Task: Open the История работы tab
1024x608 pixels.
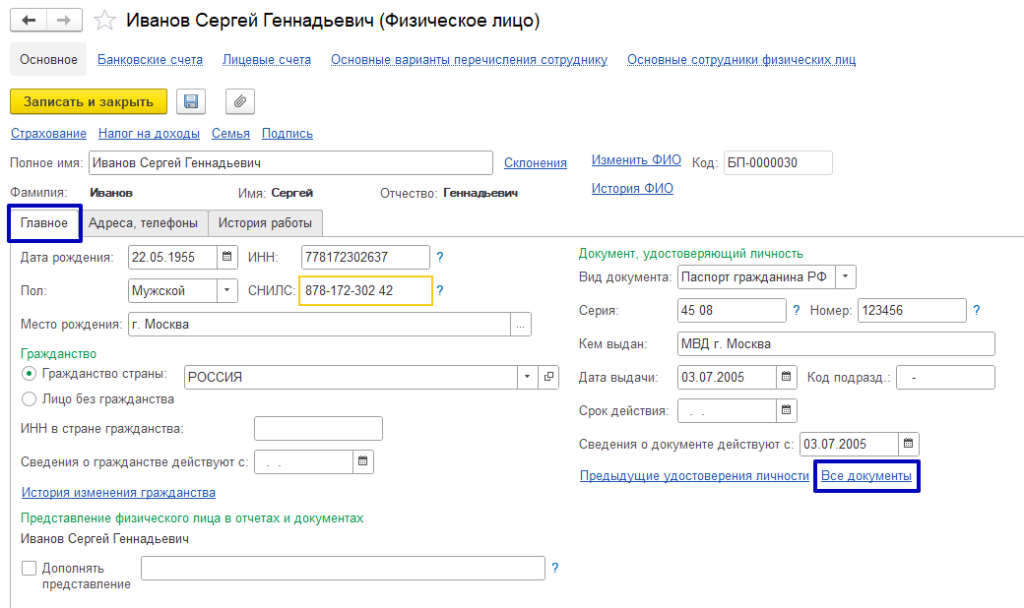Action: 265,223
